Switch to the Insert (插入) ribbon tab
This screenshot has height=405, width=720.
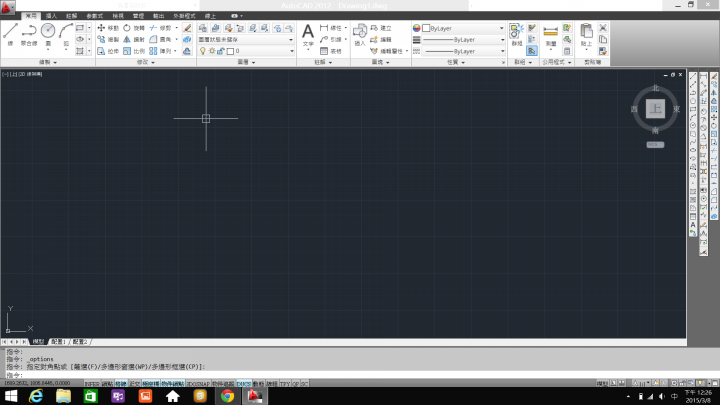[51, 16]
